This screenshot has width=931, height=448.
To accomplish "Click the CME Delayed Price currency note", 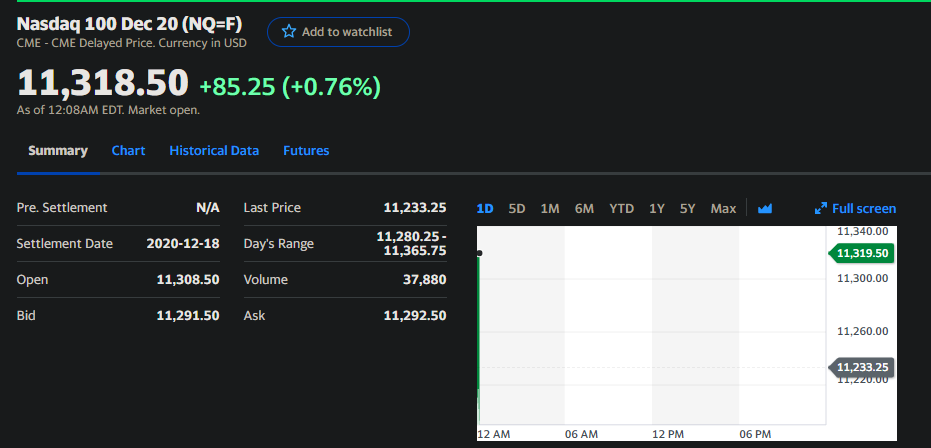I will 132,43.
